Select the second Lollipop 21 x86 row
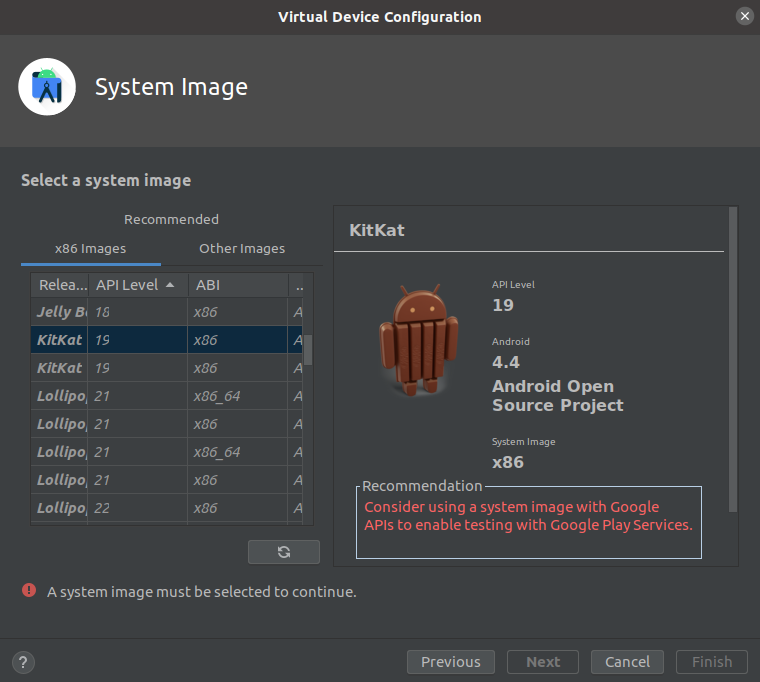760x682 pixels. click(167, 480)
